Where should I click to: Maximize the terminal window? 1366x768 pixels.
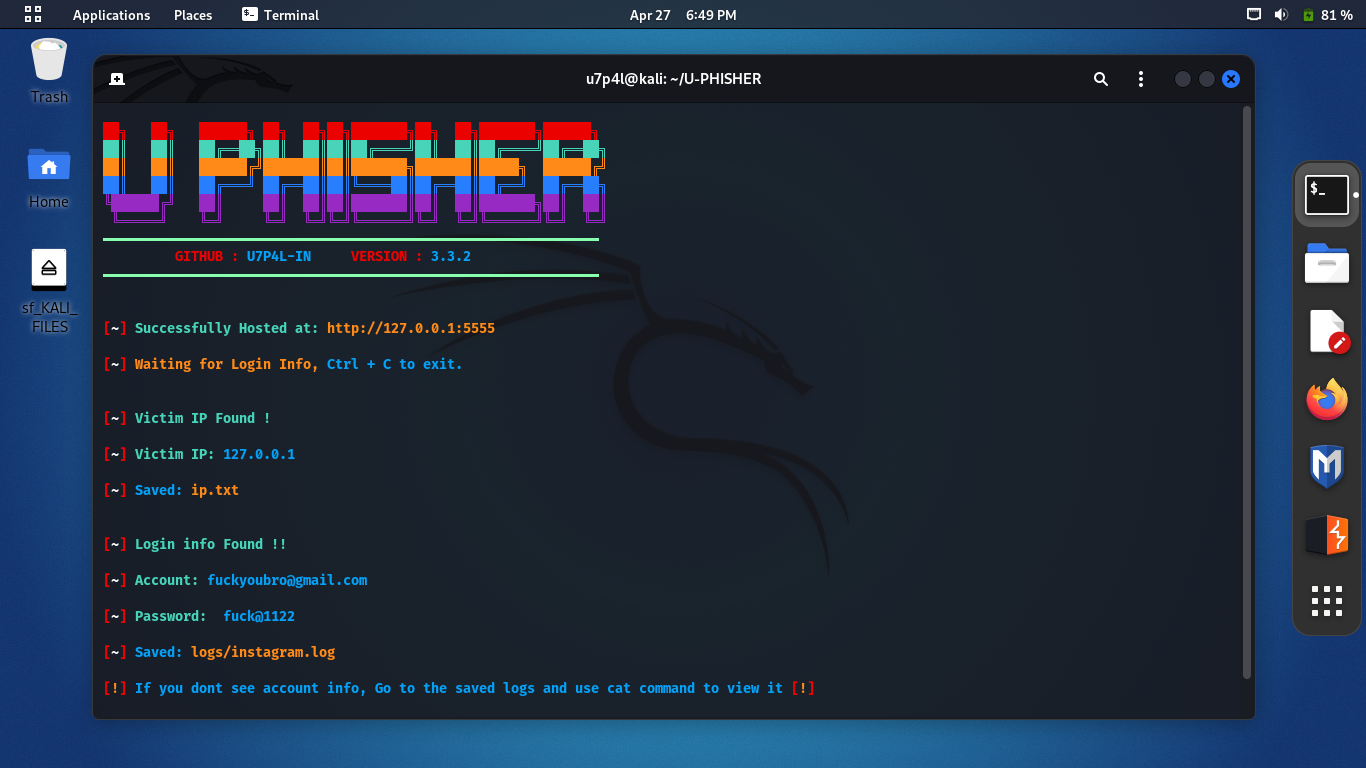tap(1207, 79)
